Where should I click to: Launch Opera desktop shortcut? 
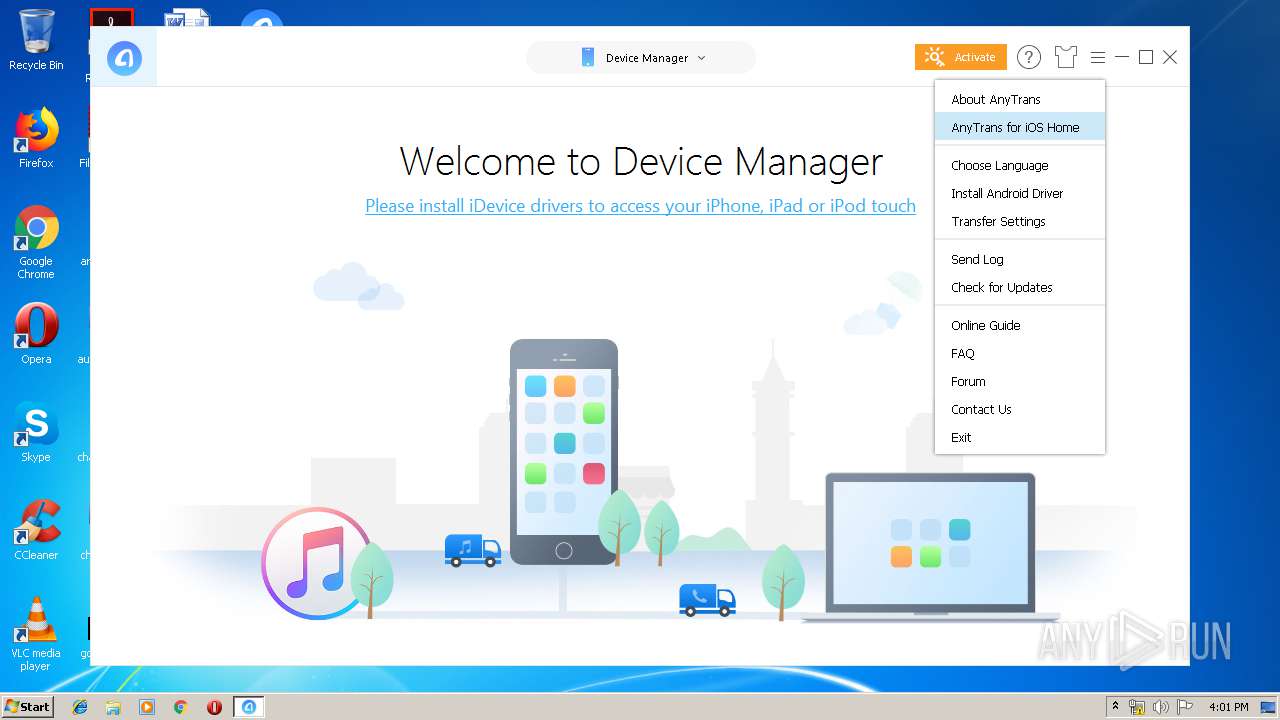pyautogui.click(x=36, y=334)
